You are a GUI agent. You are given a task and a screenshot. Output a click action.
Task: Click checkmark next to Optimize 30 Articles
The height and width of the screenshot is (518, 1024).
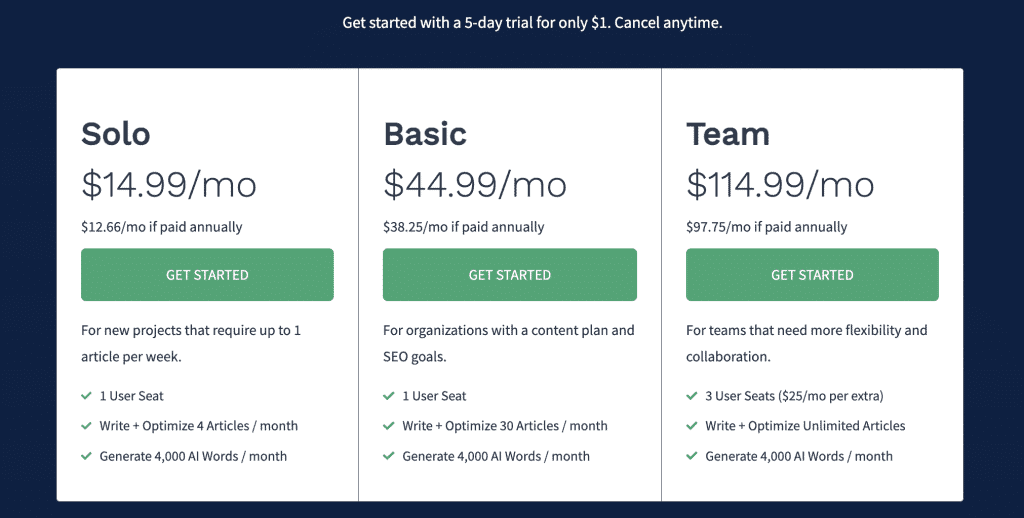(x=389, y=426)
